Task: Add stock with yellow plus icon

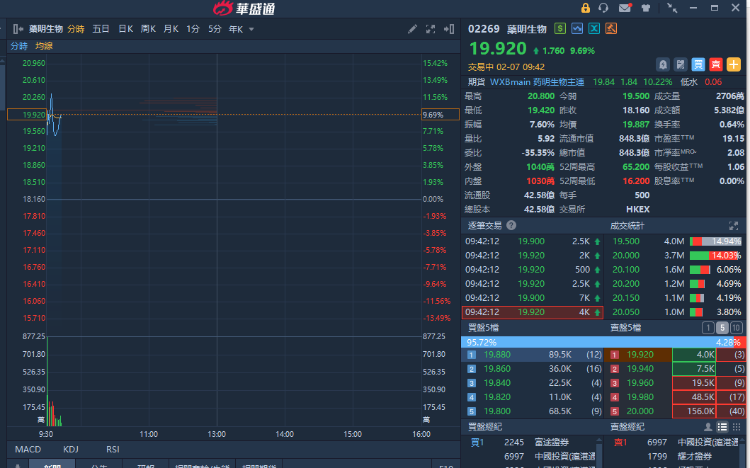Action: coord(738,63)
